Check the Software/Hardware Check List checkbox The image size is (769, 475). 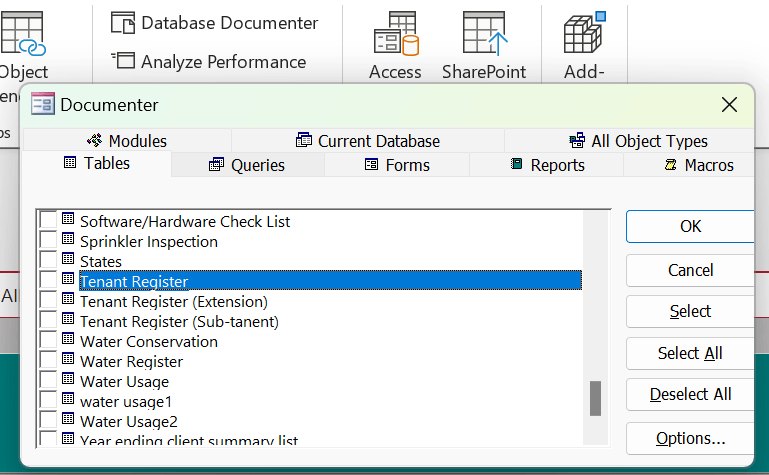(48, 220)
